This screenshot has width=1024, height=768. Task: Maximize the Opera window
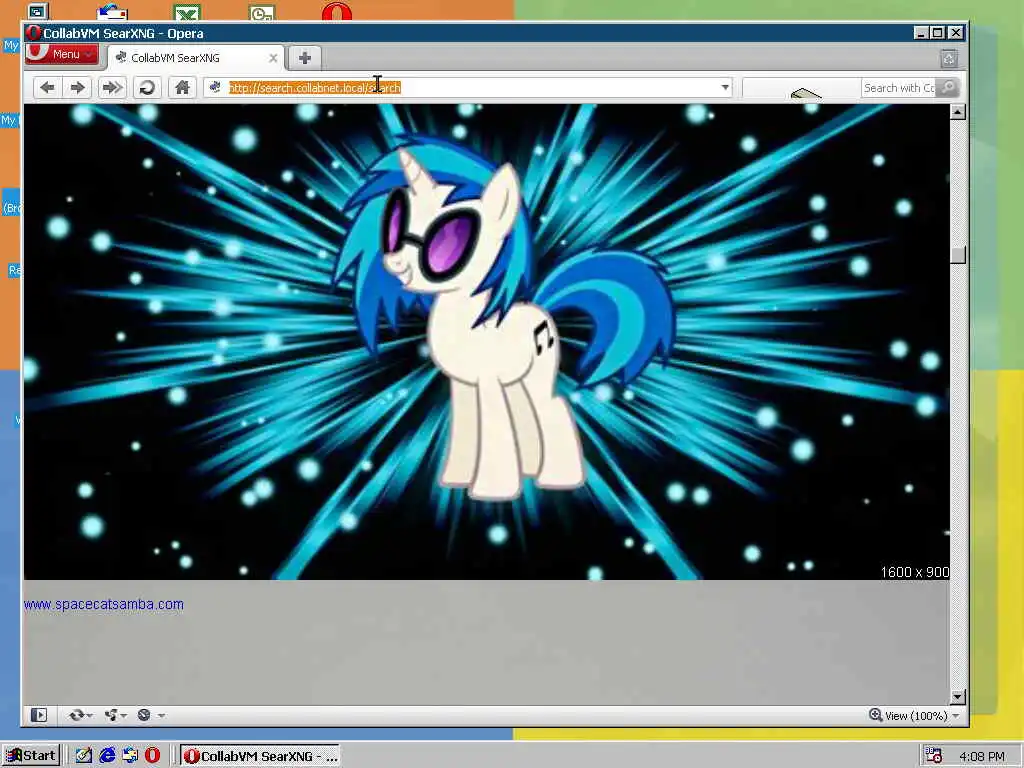pyautogui.click(x=937, y=33)
